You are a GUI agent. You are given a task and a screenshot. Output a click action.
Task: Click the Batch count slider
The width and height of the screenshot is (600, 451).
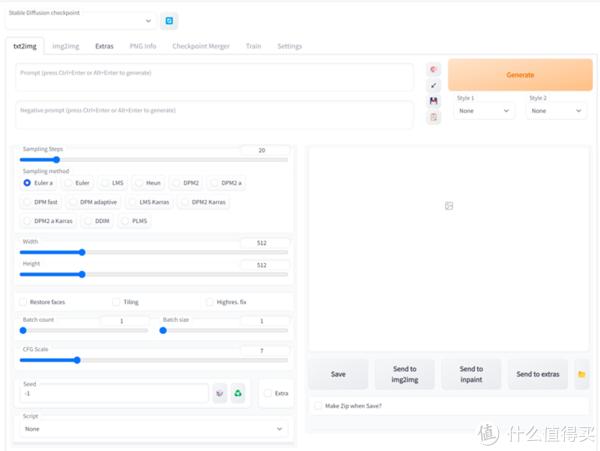click(84, 331)
